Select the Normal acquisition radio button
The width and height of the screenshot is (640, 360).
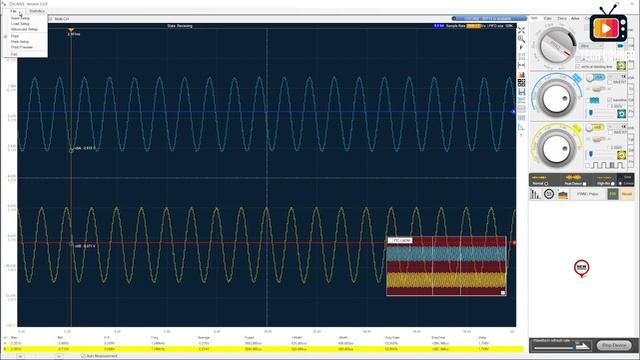click(546, 184)
